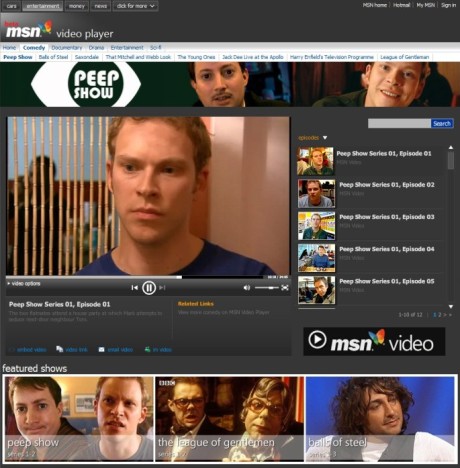Open featured show peep show tile
460x468 pixels.
[x=79, y=419]
